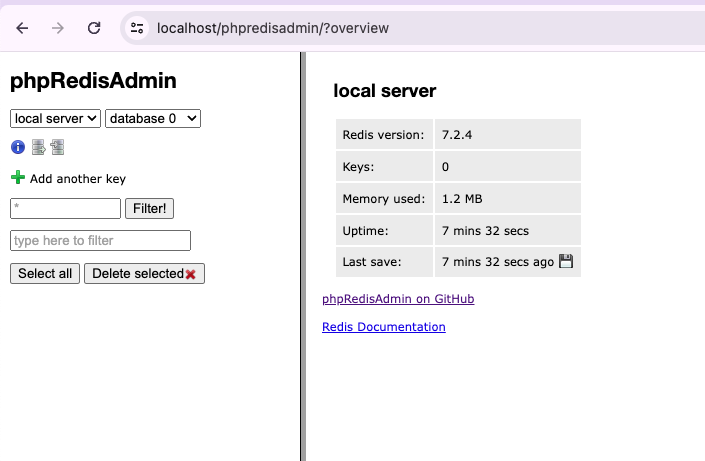The width and height of the screenshot is (705, 461).
Task: Click the floppy disk save icon
Action: click(566, 261)
